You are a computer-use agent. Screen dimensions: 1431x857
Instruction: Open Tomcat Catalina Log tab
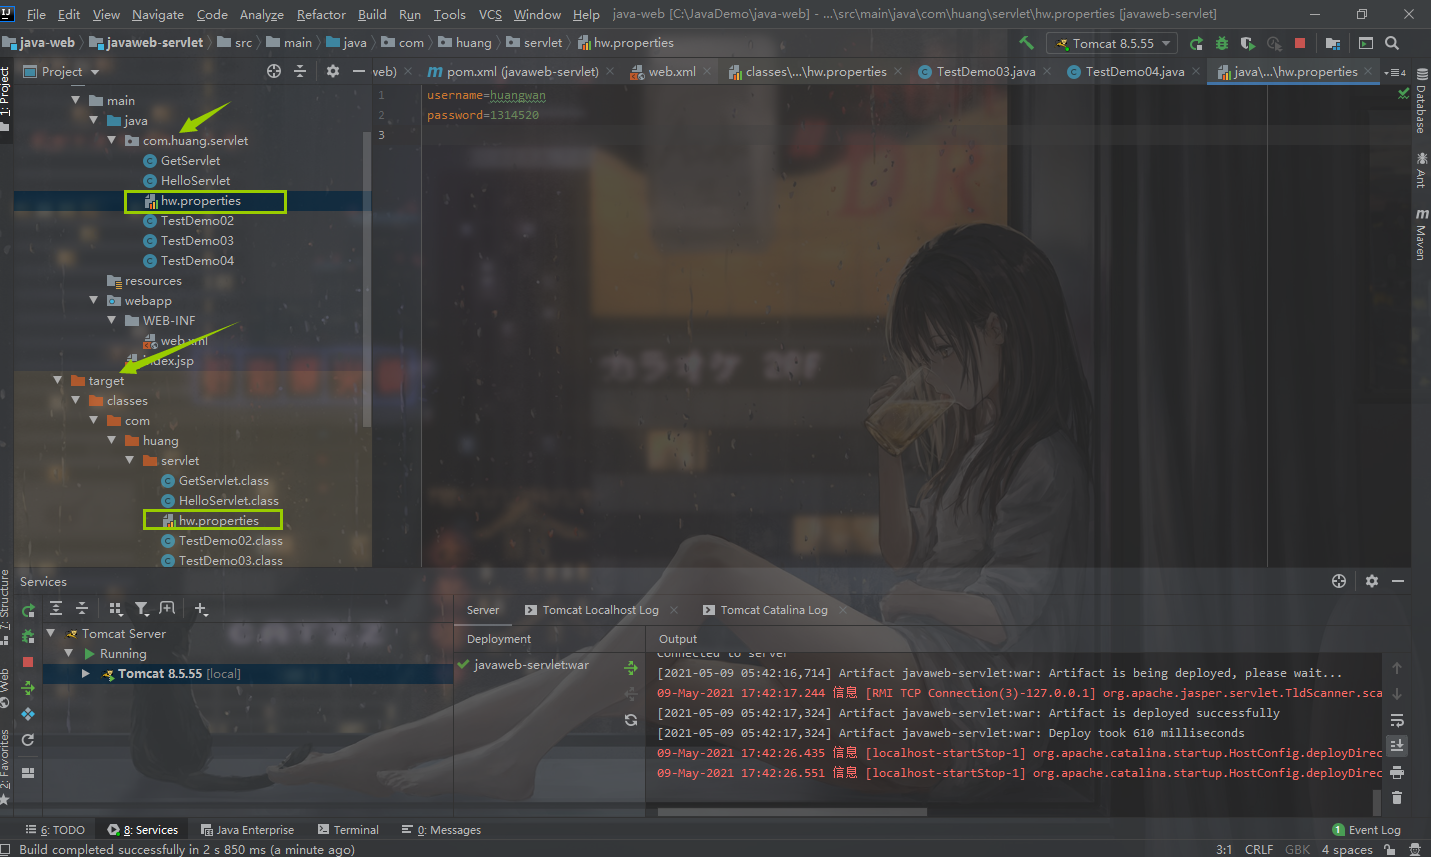(x=774, y=610)
